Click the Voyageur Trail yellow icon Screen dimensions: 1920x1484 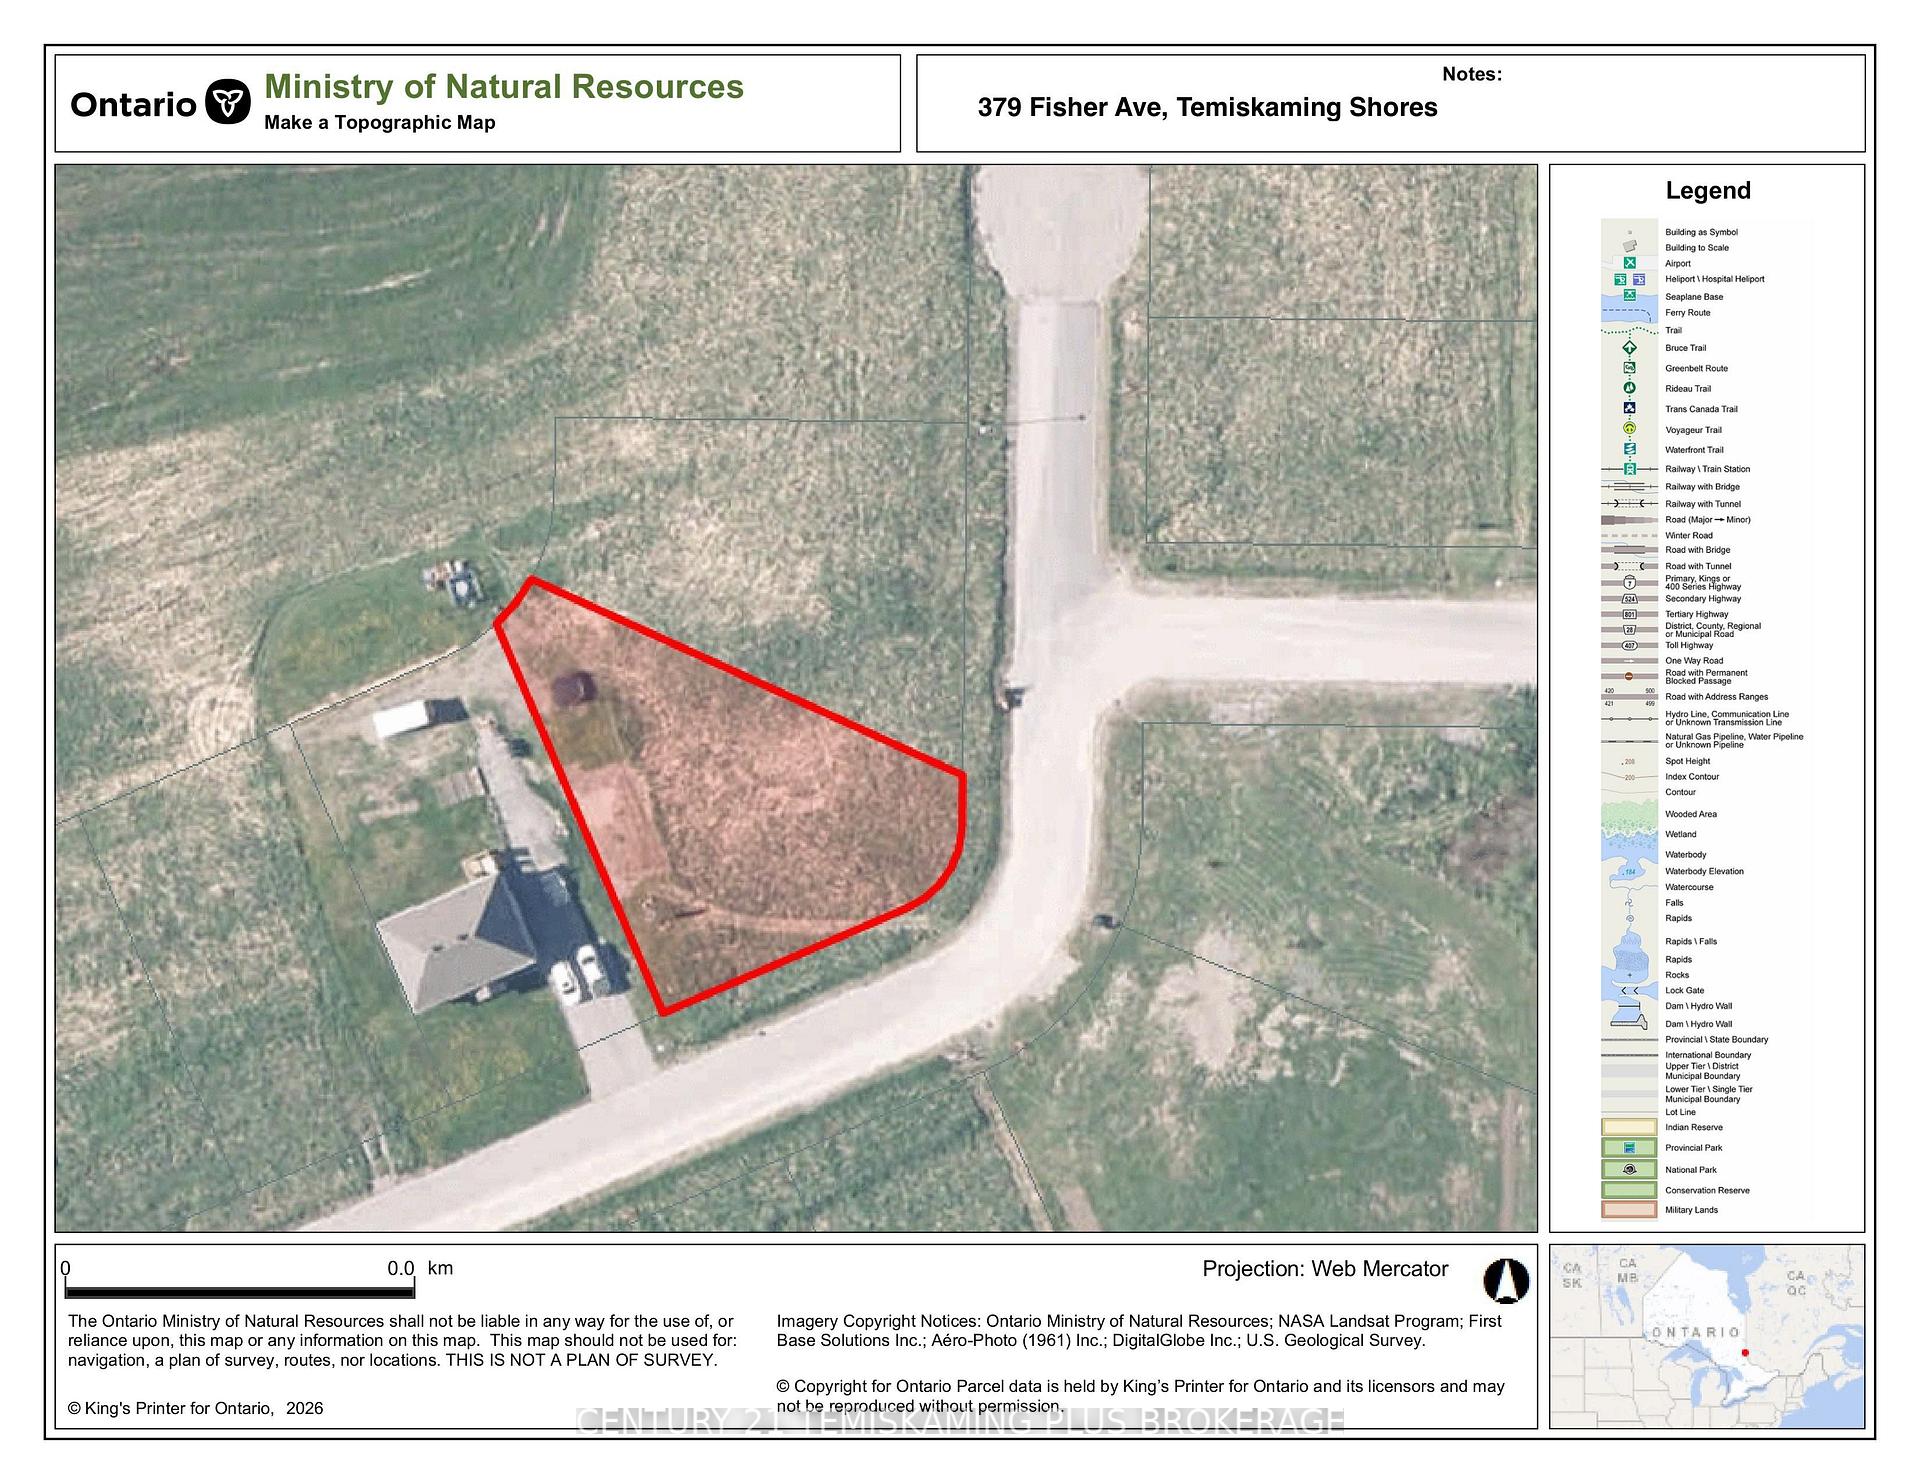coord(1629,428)
